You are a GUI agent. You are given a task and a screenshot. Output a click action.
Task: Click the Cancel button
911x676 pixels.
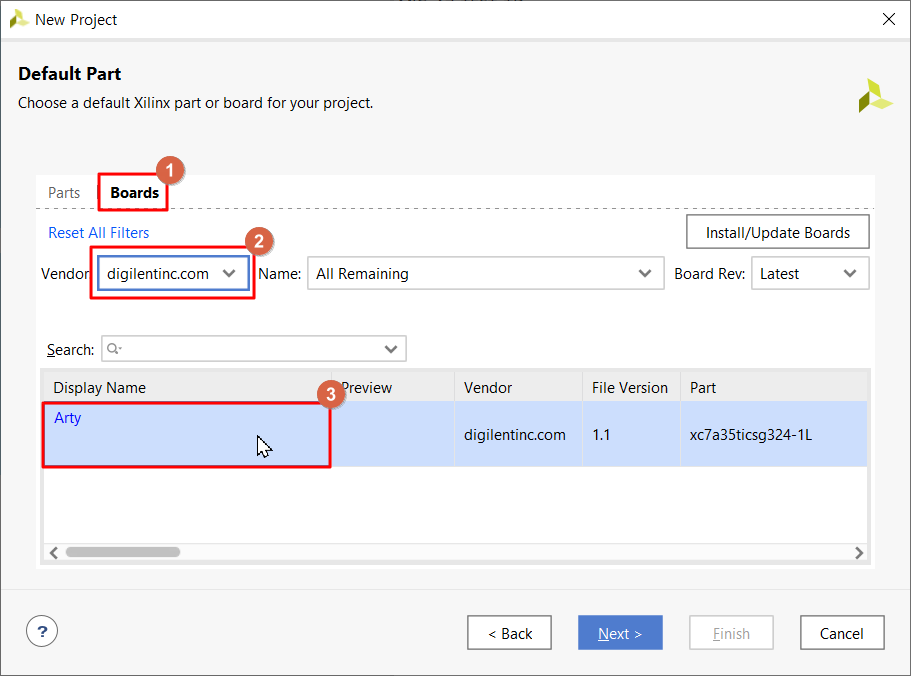click(842, 632)
